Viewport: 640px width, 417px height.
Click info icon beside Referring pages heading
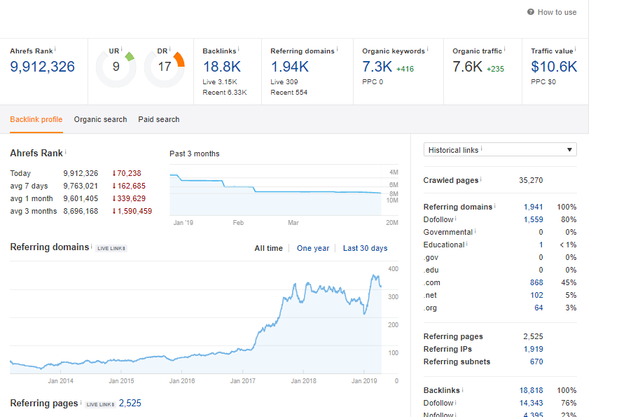(81, 401)
